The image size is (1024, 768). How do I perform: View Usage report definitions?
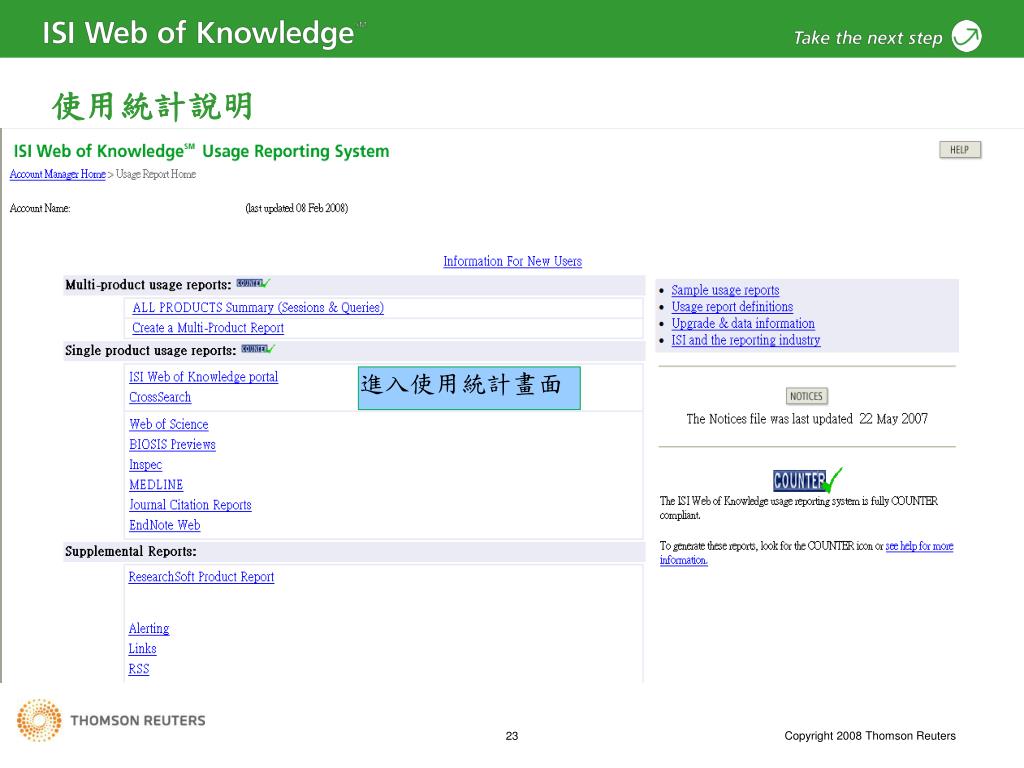pyautogui.click(x=732, y=307)
